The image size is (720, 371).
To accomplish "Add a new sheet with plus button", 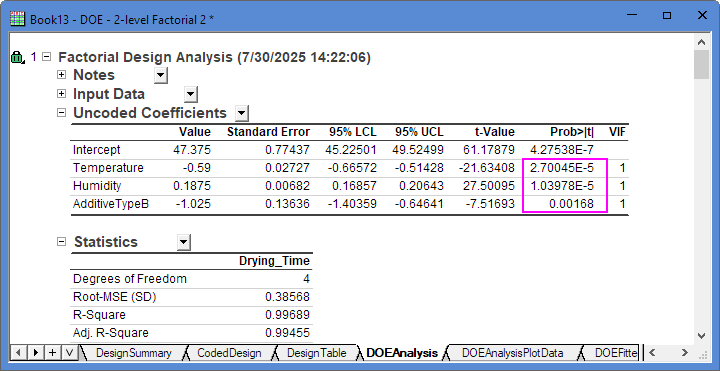I will pos(52,353).
